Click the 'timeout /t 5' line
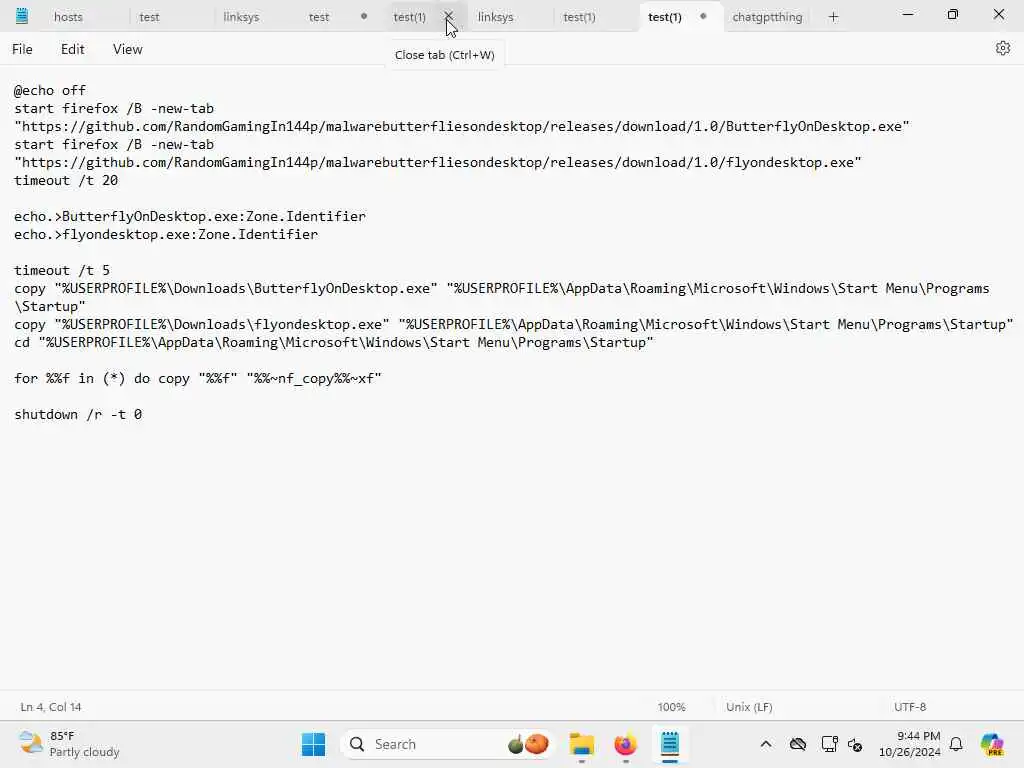Screen dimensions: 1024x768 (62, 270)
